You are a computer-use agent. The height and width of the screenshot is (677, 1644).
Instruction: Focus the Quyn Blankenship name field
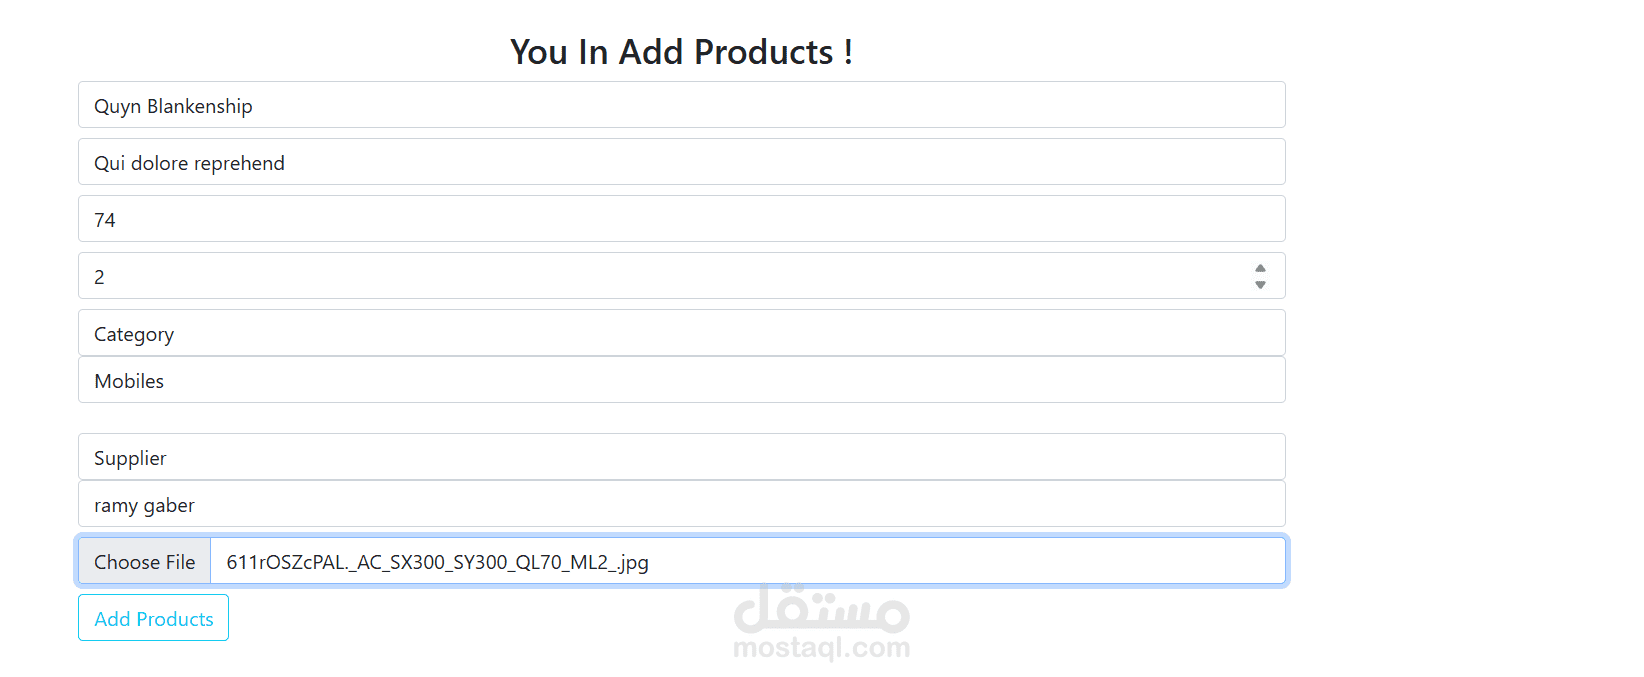(x=681, y=105)
